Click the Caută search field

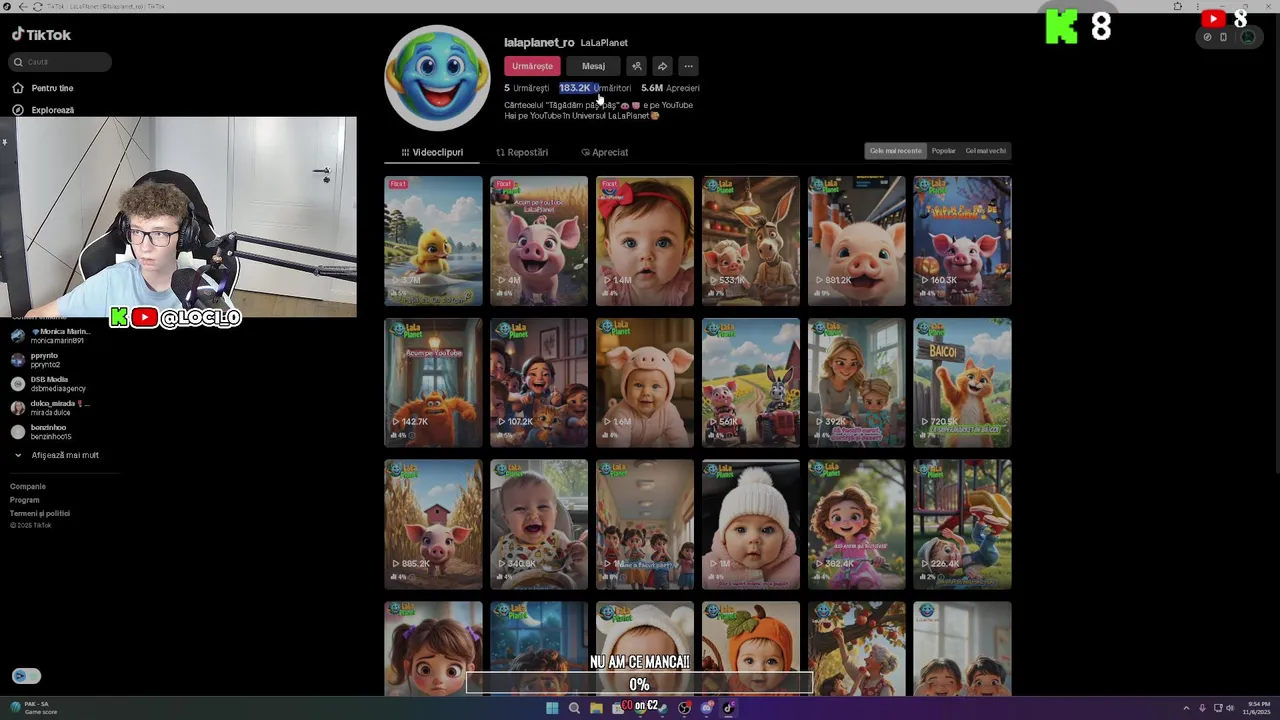click(x=61, y=62)
